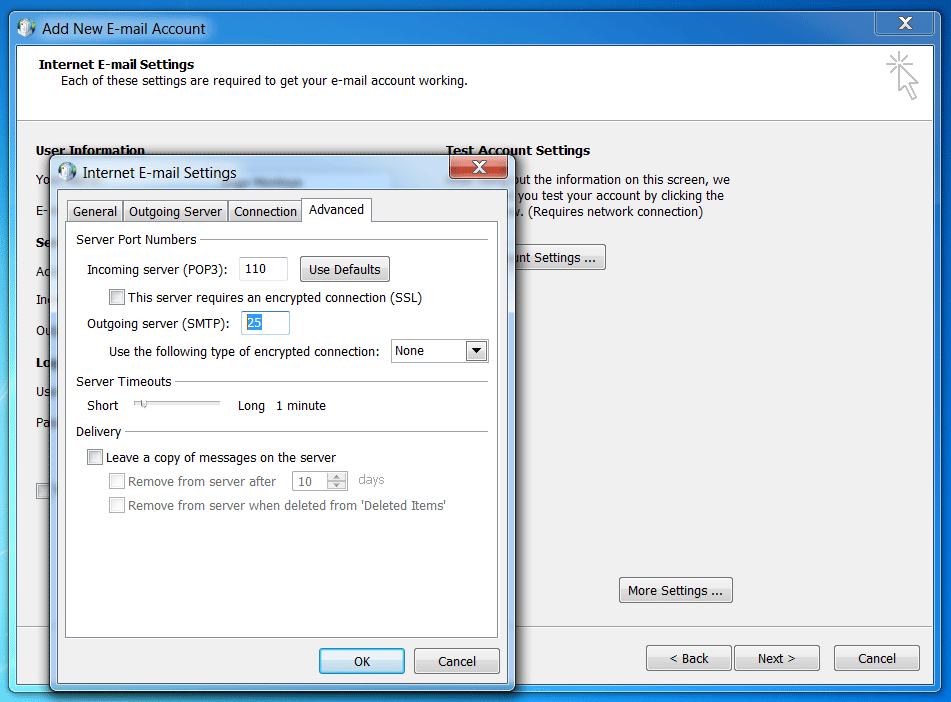The image size is (951, 702).
Task: Click the Internet E-mail Settings title bar icon
Action: 68,172
